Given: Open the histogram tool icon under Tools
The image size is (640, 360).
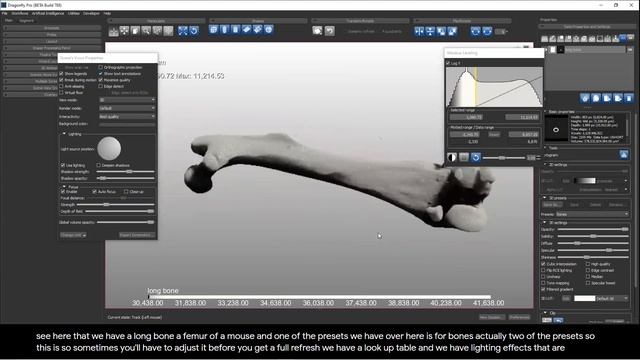Looking at the screenshot, I should (624, 154).
